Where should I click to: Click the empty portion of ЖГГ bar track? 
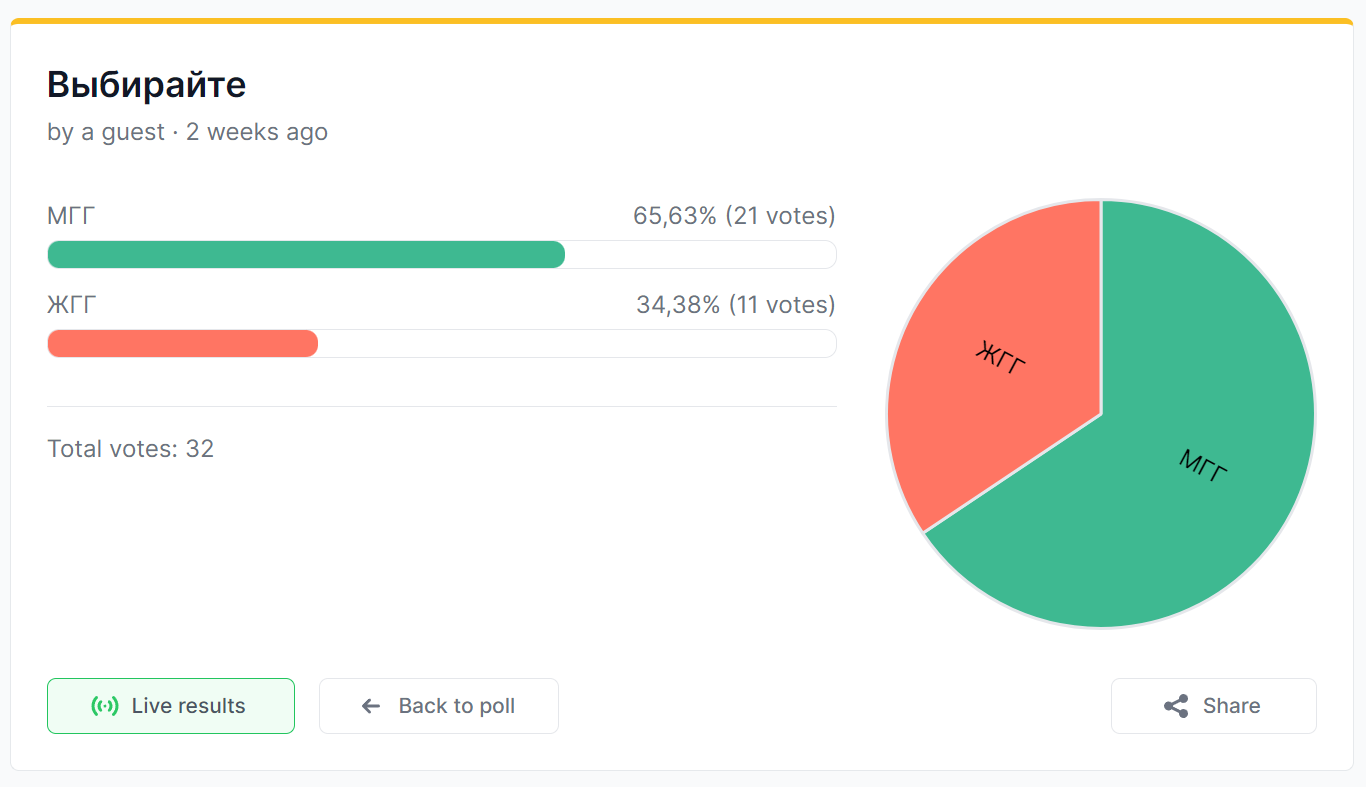tap(577, 344)
